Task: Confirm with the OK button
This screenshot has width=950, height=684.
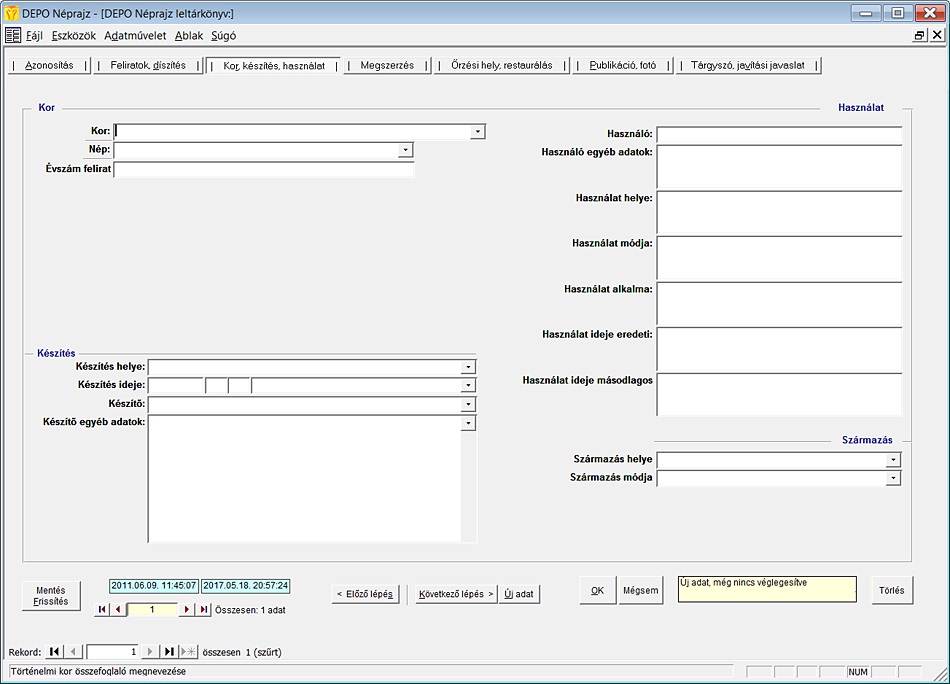Action: click(597, 590)
